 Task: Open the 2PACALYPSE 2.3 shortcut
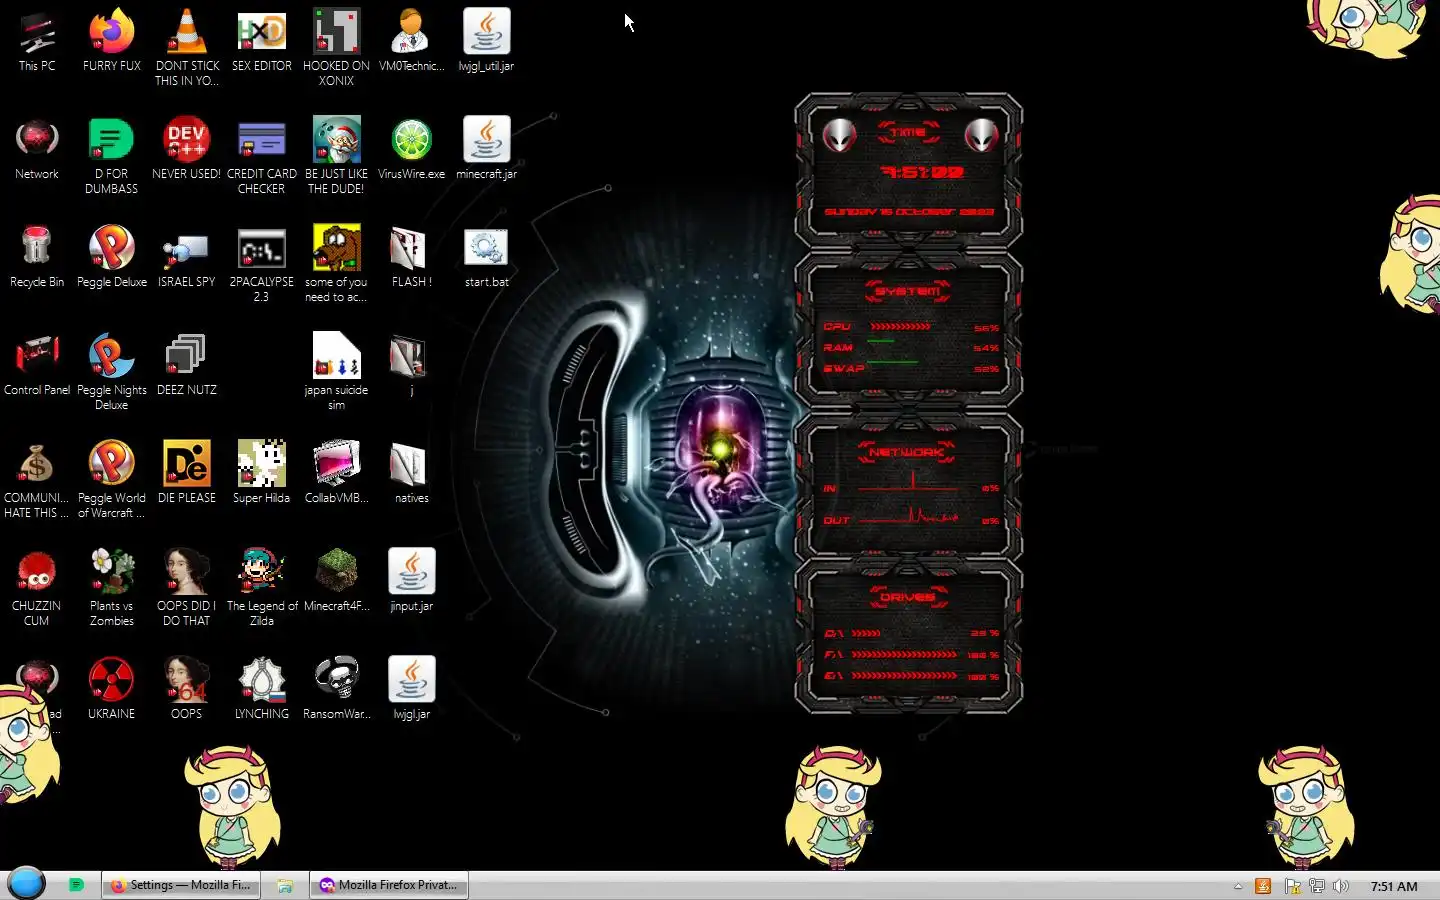coord(262,262)
